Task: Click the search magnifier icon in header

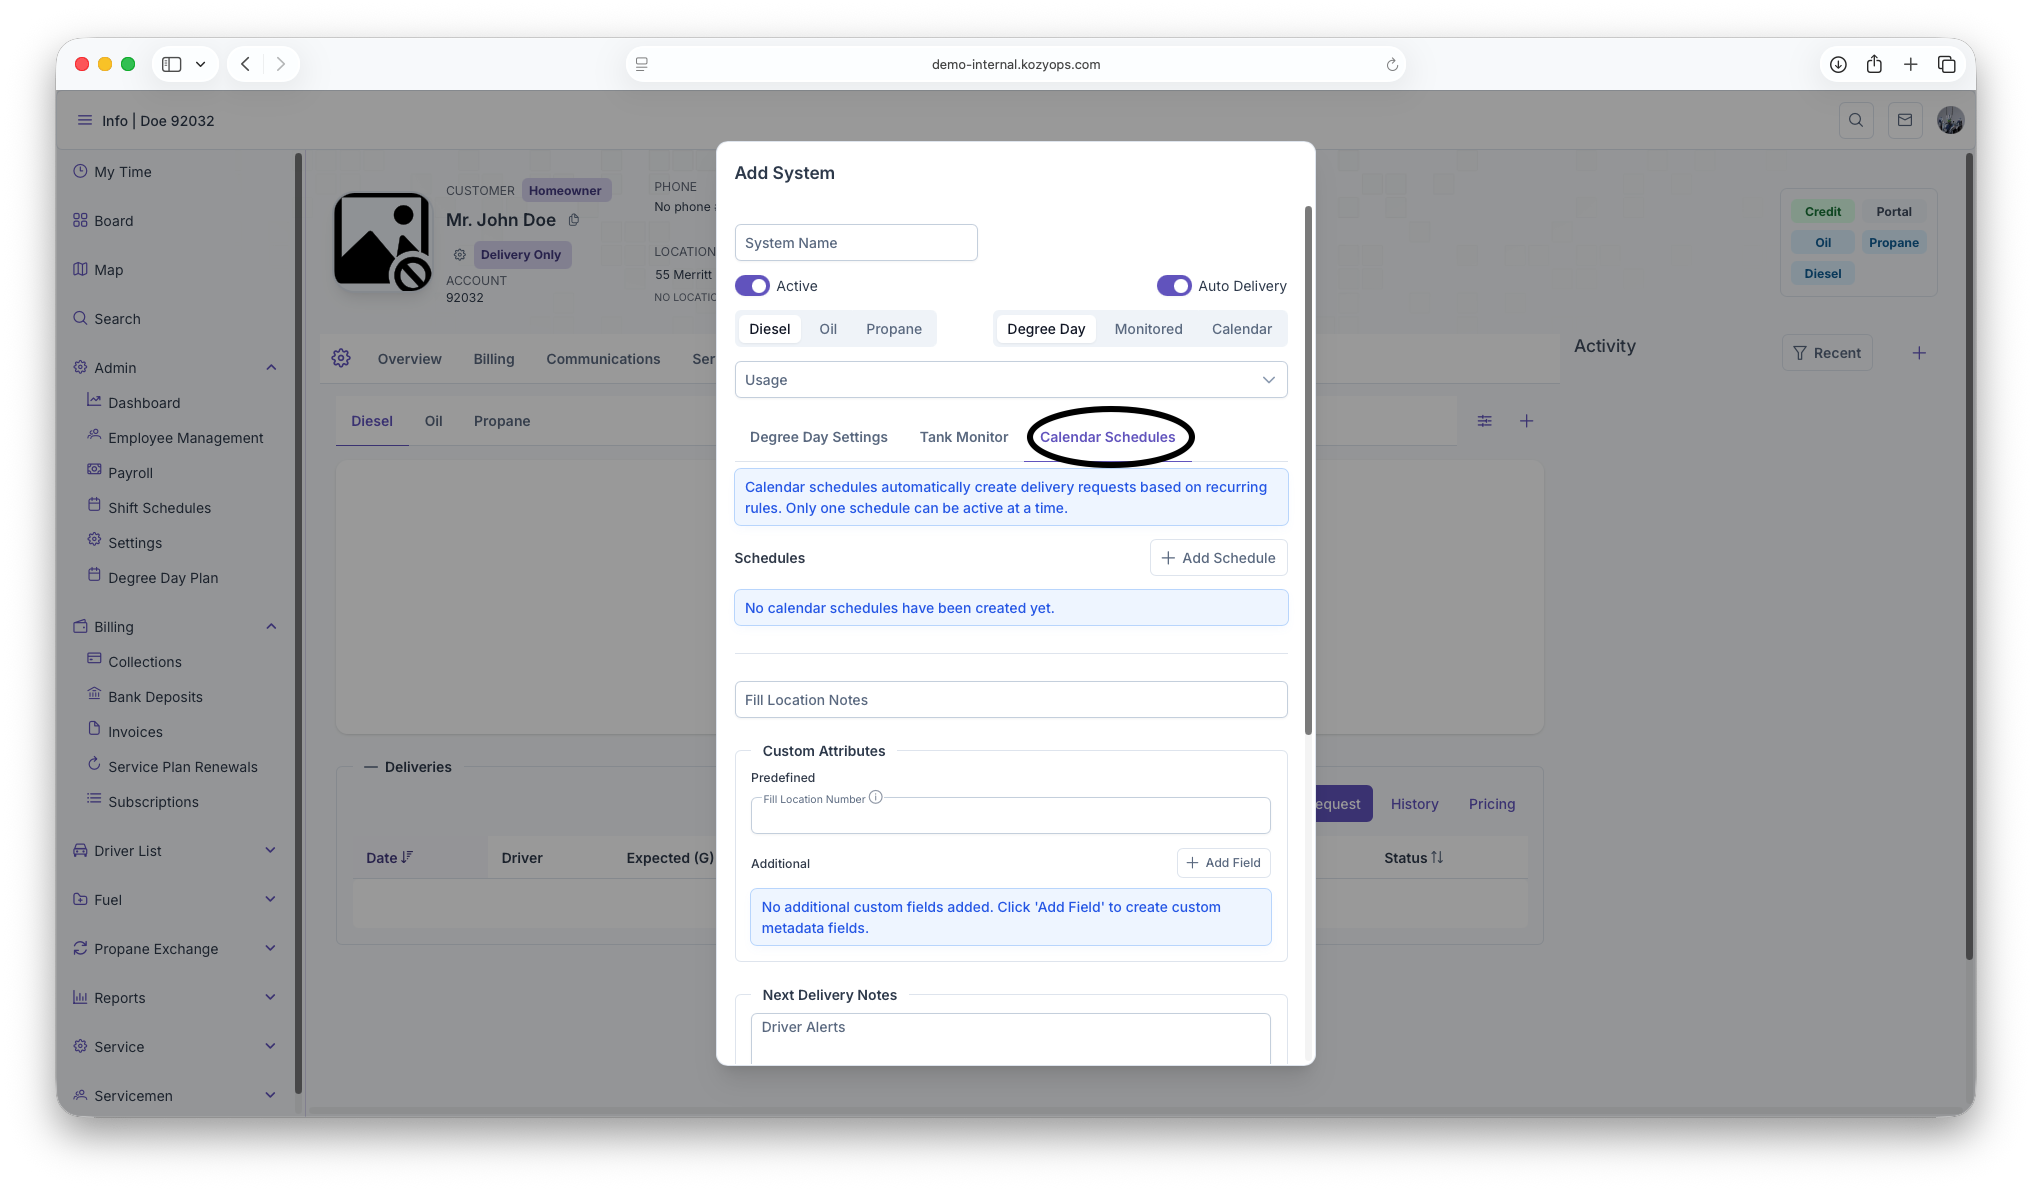Action: point(1856,120)
